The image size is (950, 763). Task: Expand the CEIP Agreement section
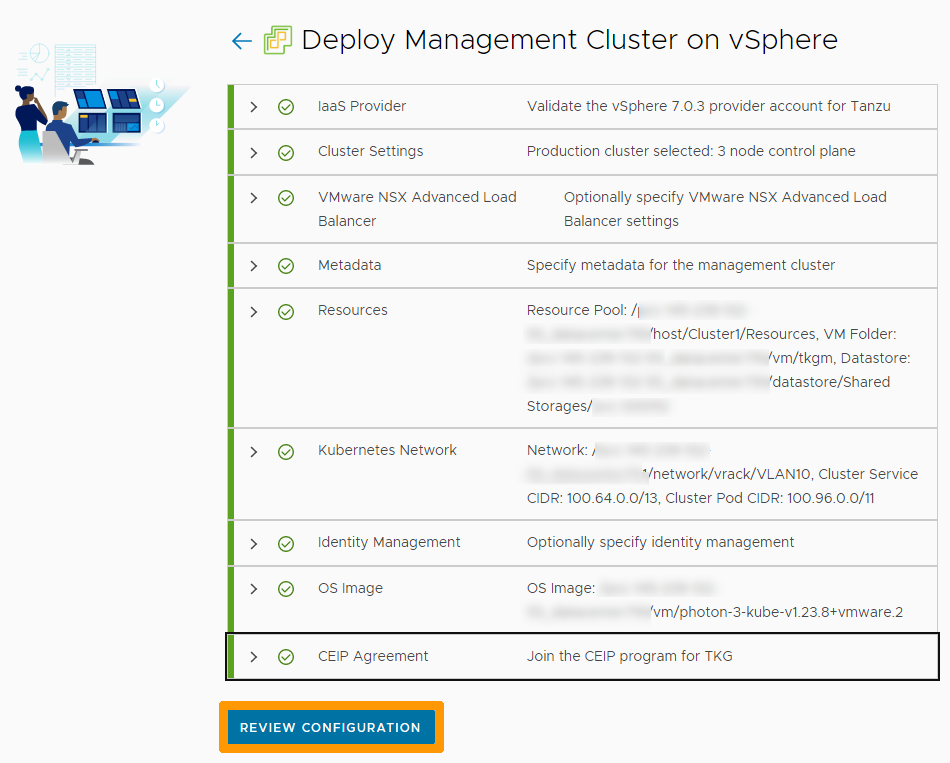click(254, 657)
